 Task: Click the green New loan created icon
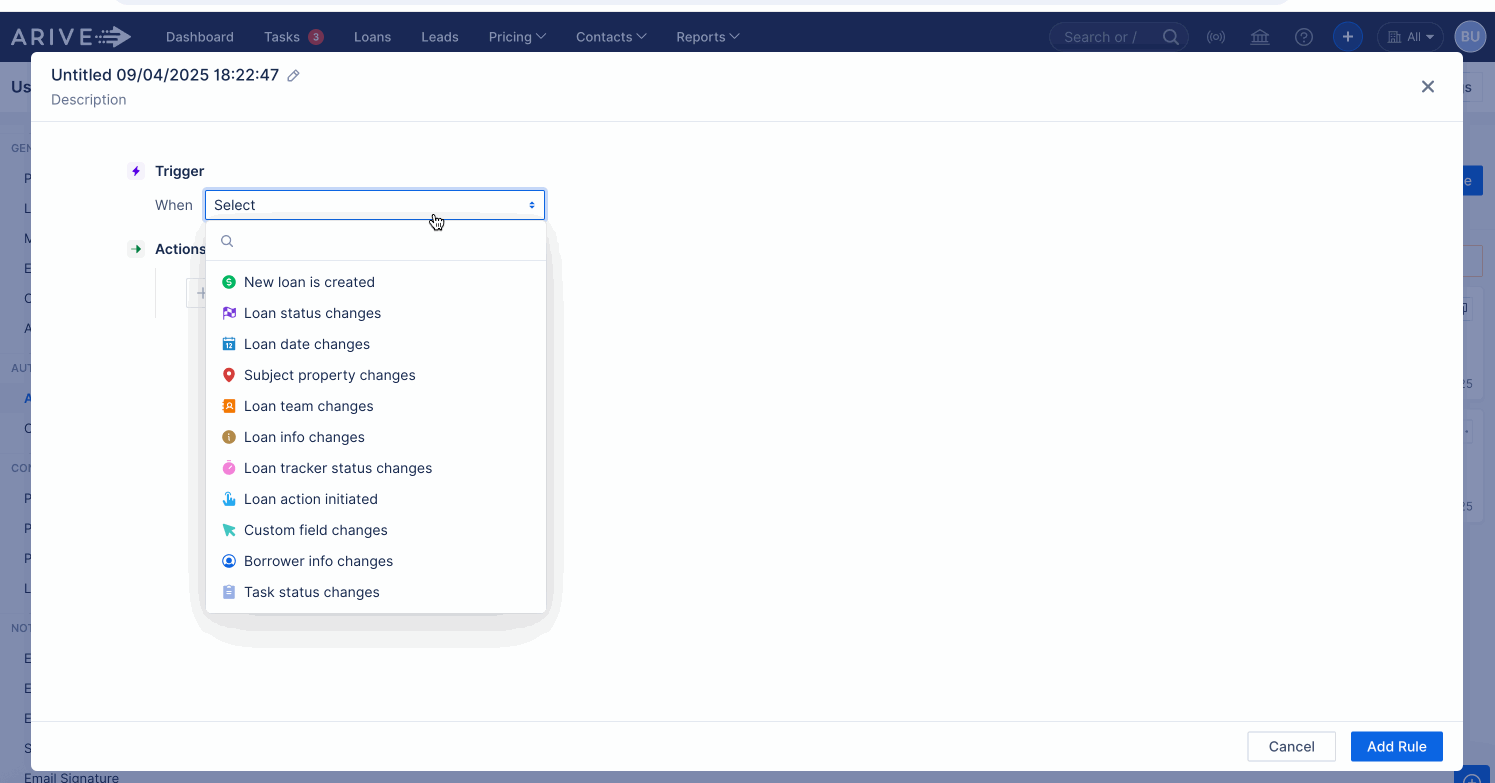(229, 282)
